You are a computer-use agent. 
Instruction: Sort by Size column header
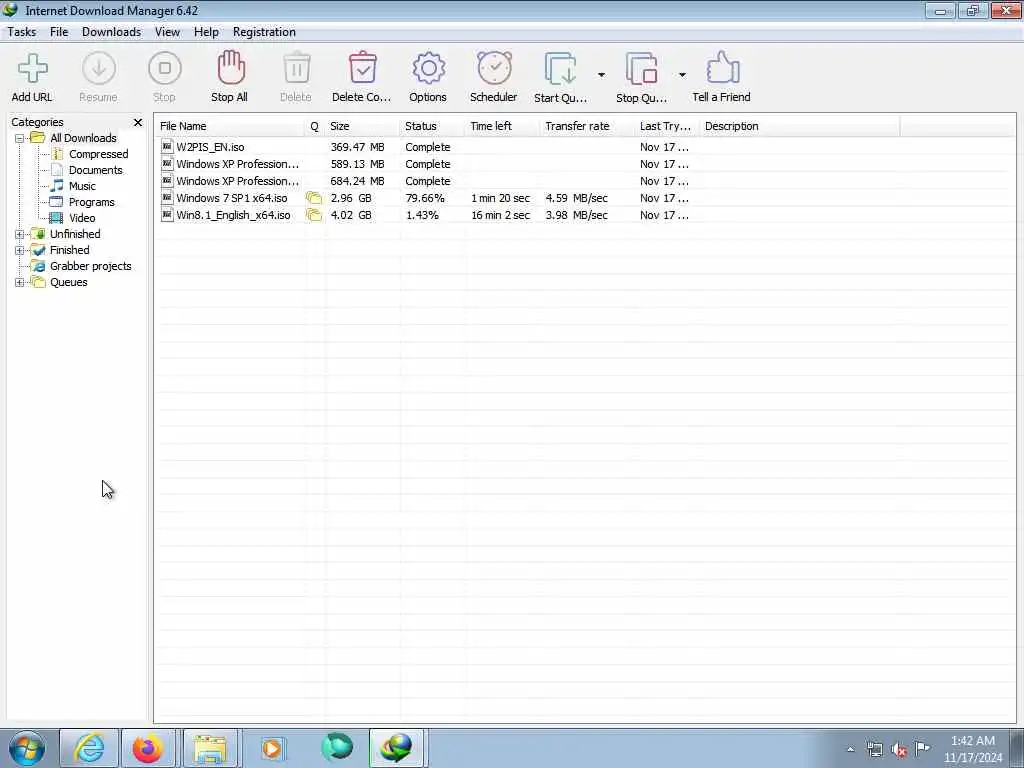point(362,126)
